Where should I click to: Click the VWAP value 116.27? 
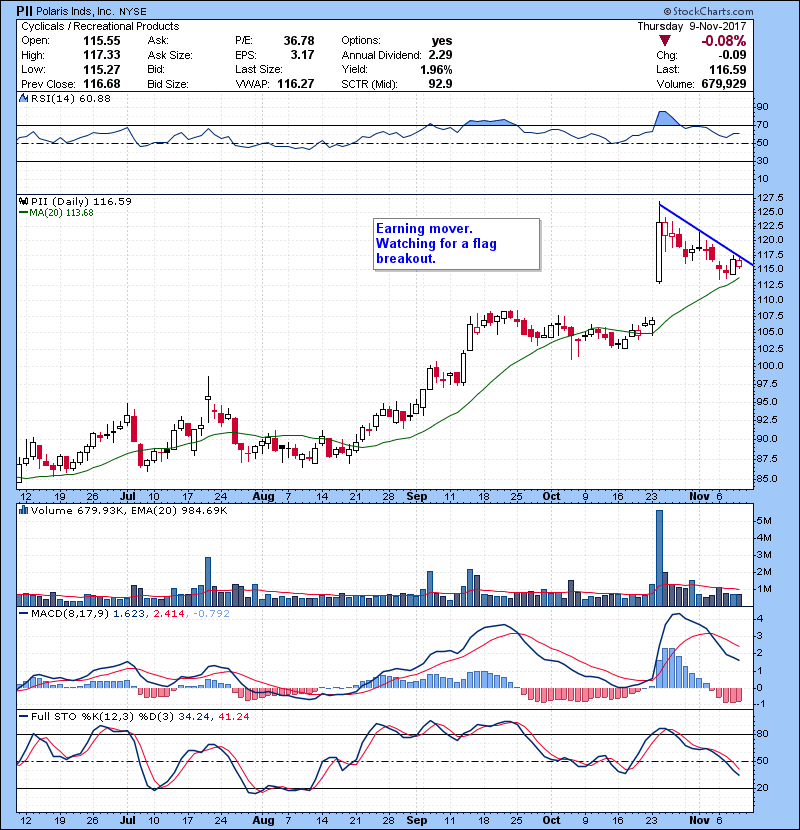[x=295, y=84]
